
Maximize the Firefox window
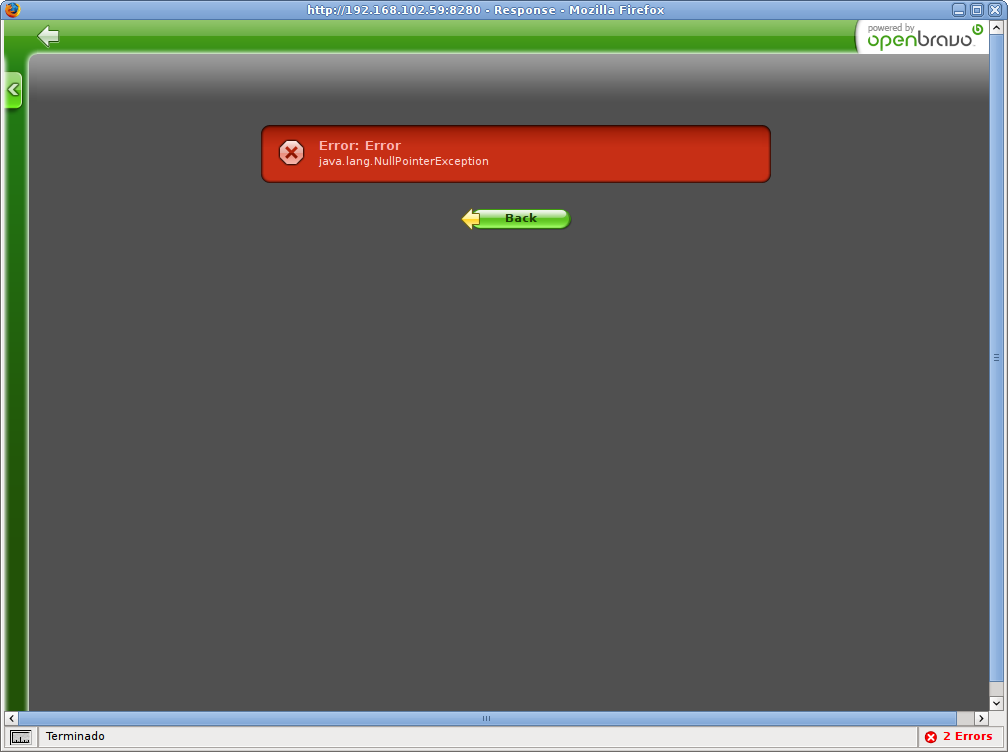(976, 10)
